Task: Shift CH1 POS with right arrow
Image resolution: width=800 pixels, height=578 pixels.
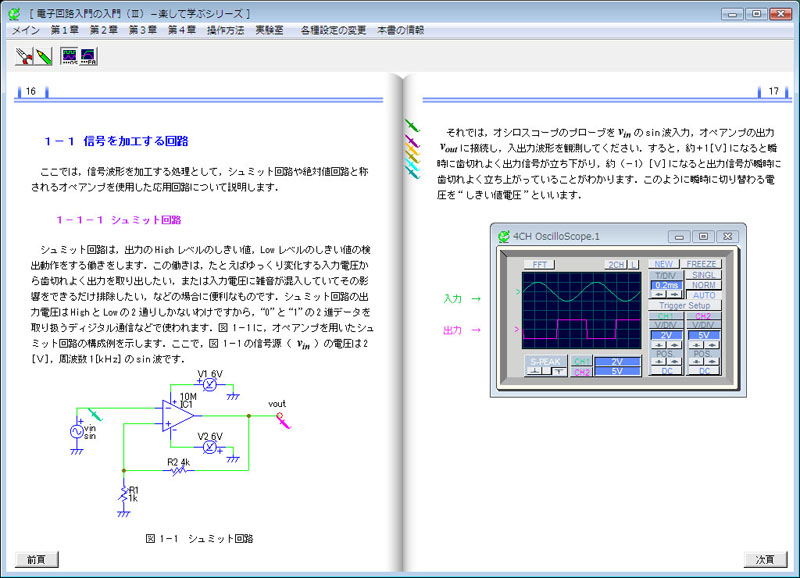Action: [674, 362]
